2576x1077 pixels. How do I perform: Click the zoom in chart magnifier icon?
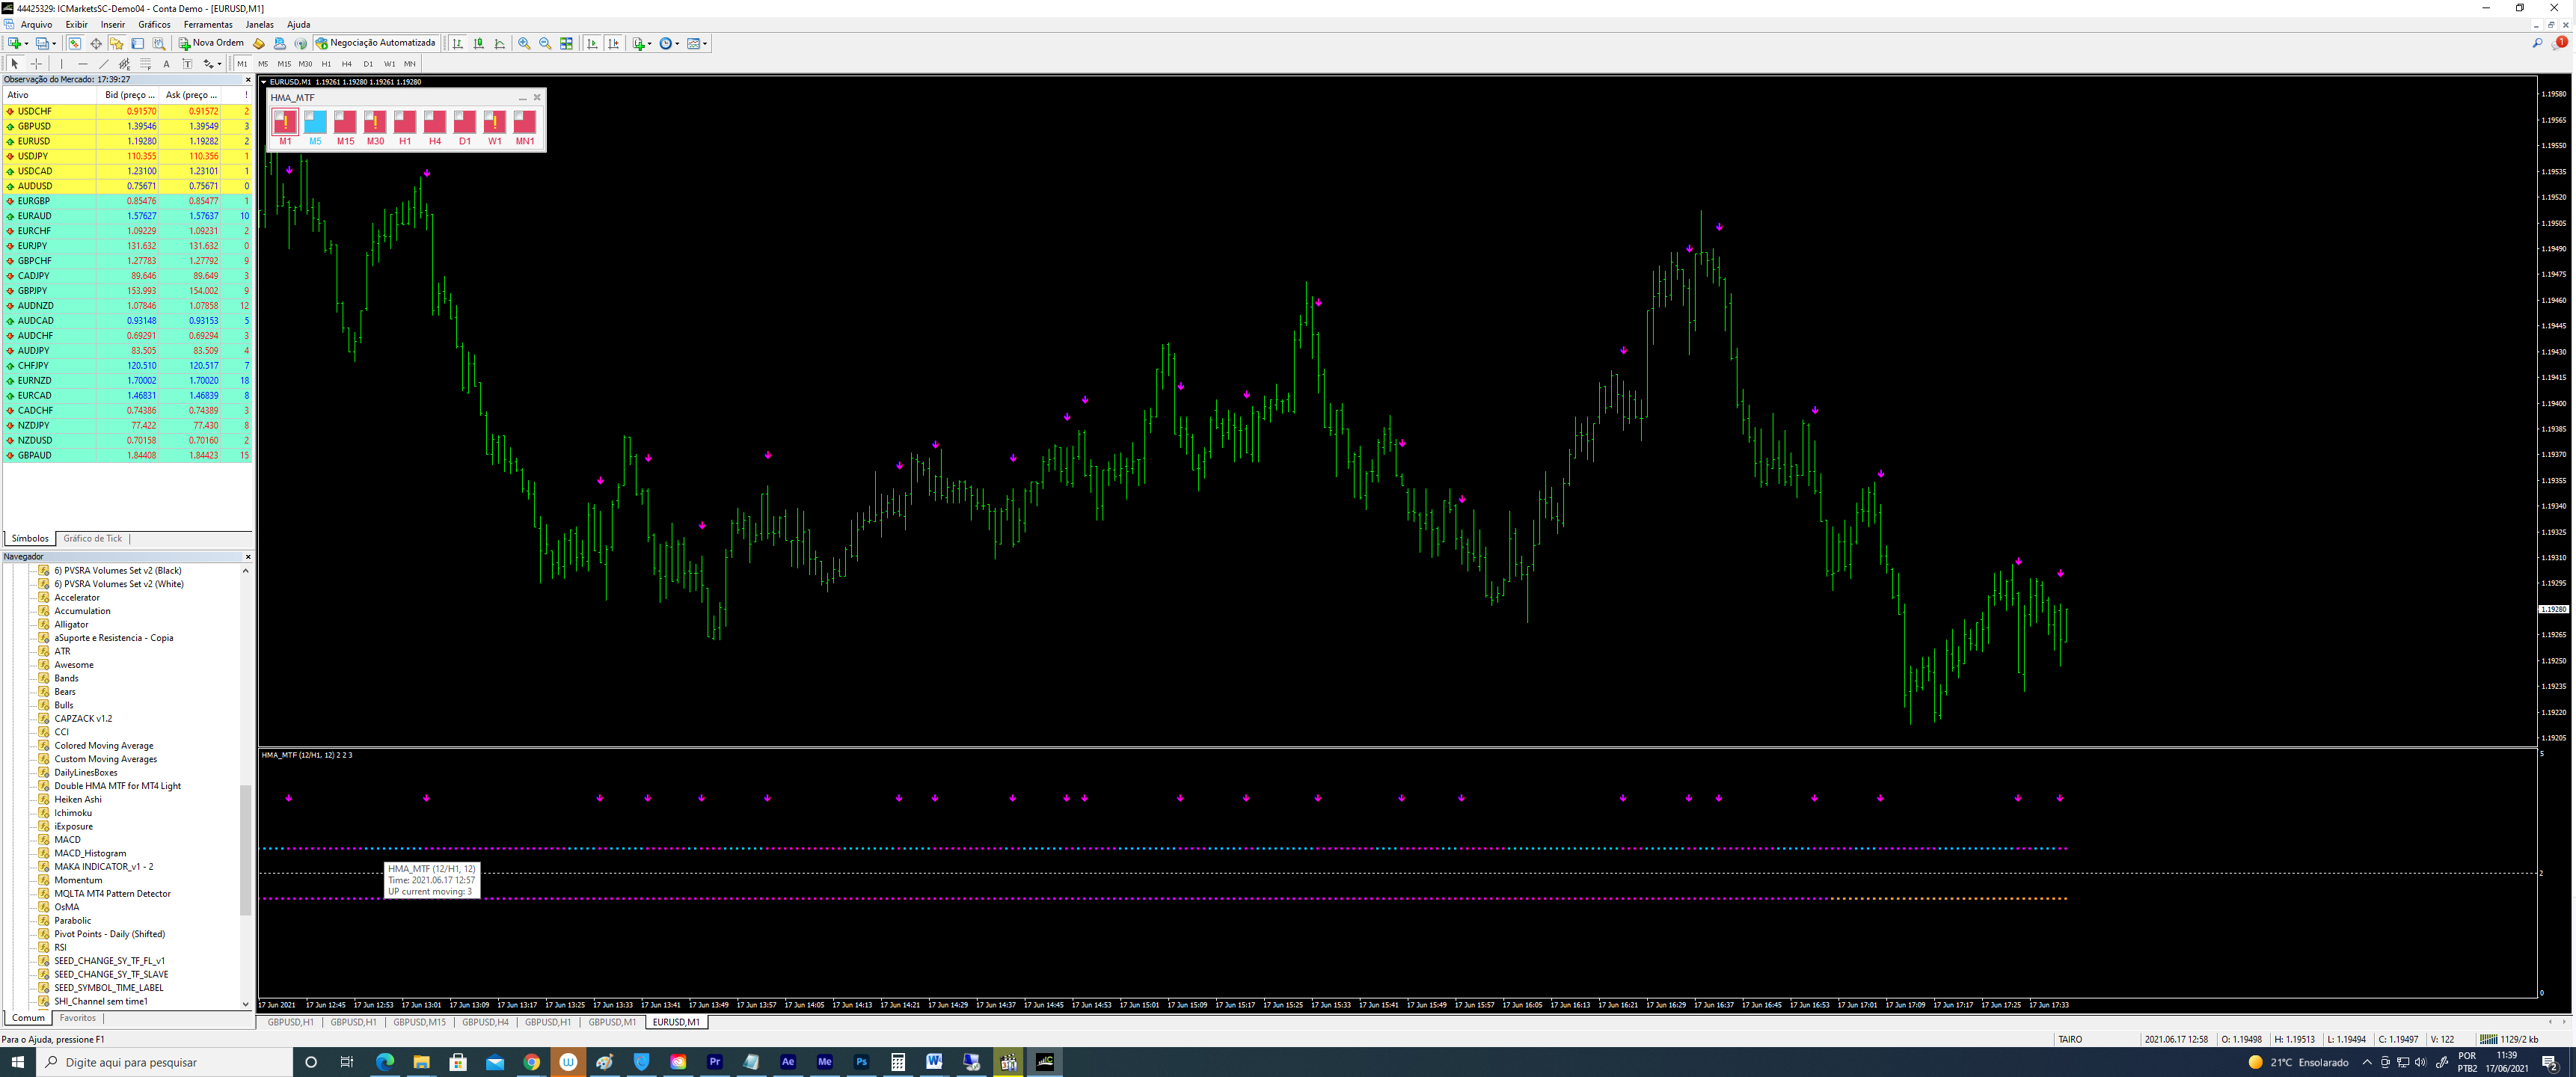[524, 43]
